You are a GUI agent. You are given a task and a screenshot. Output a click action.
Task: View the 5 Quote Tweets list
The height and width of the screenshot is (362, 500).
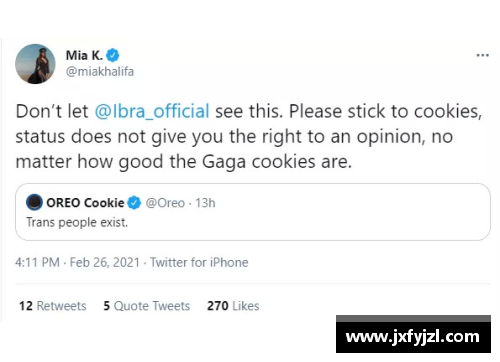147,306
